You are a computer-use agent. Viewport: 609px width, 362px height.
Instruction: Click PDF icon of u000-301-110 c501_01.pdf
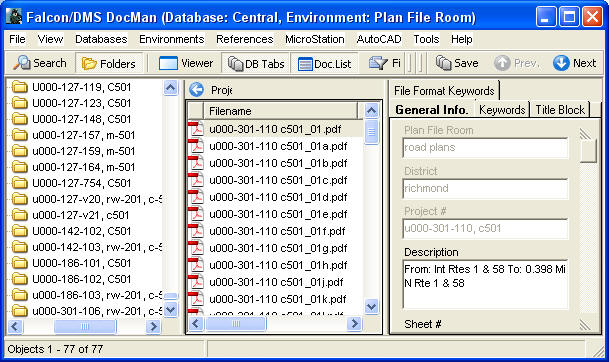click(x=196, y=129)
